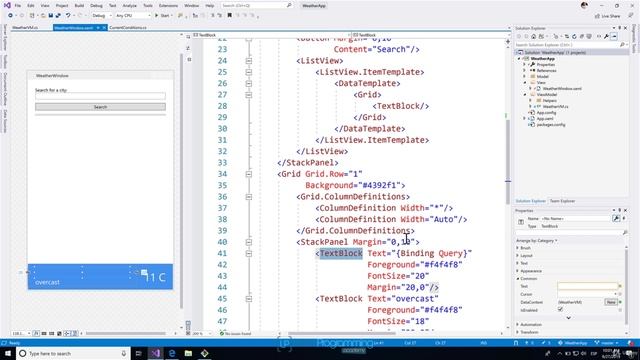The width and height of the screenshot is (640, 360).
Task: Expand the Transform property category
Action: coord(518,332)
